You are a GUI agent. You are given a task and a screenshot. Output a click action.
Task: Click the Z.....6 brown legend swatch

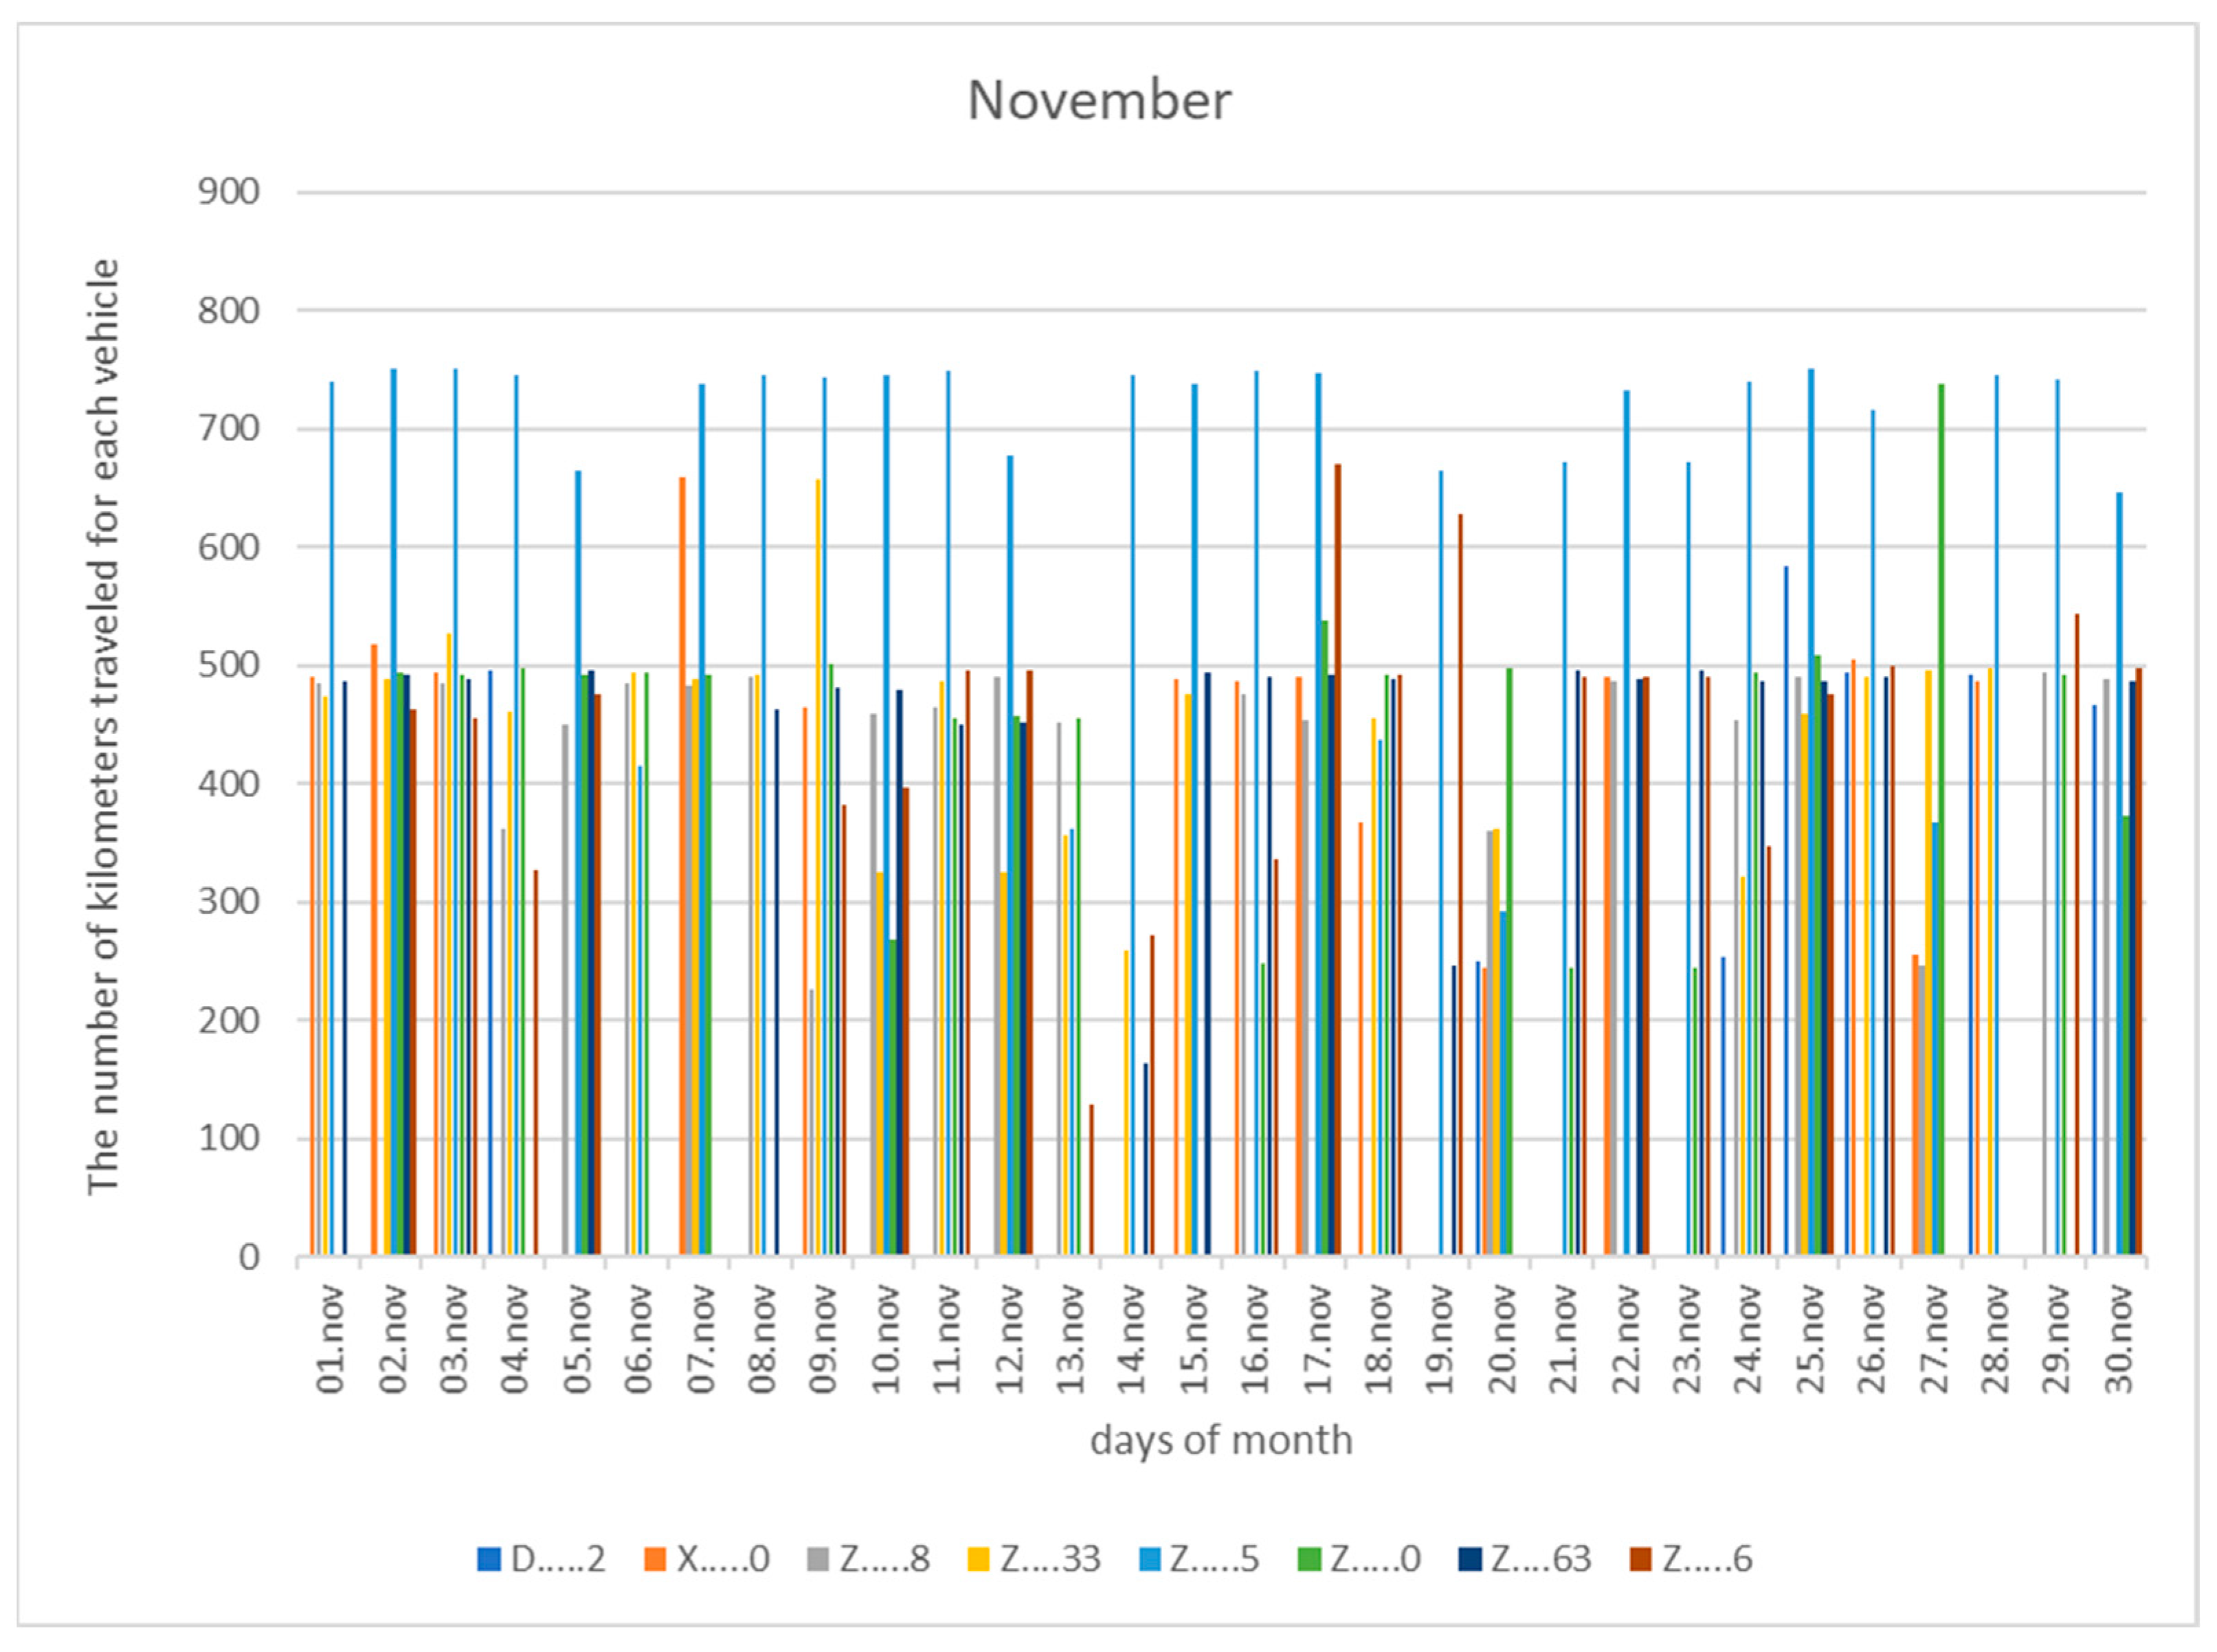1641,1559
